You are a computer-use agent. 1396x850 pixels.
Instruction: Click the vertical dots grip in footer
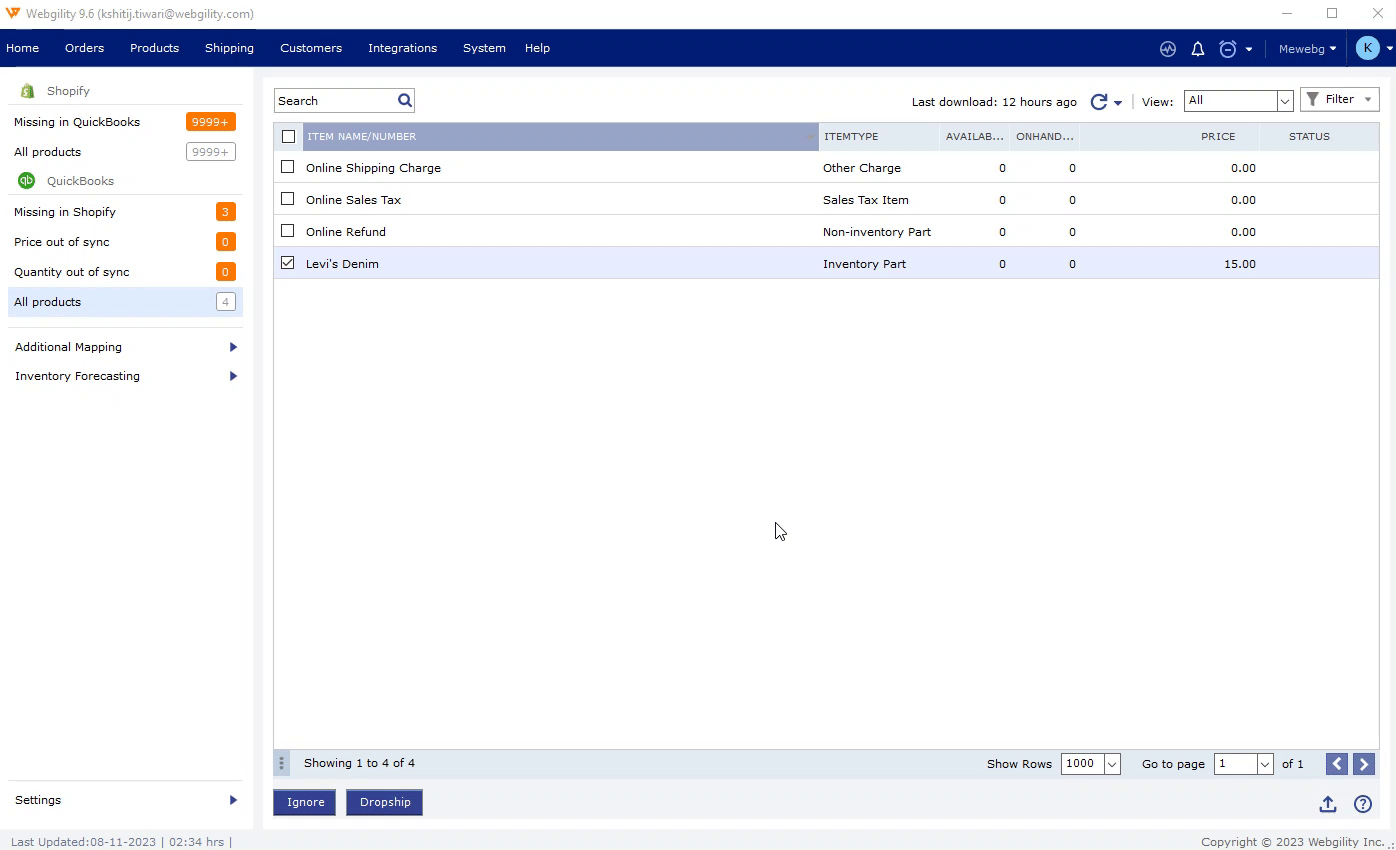click(281, 763)
